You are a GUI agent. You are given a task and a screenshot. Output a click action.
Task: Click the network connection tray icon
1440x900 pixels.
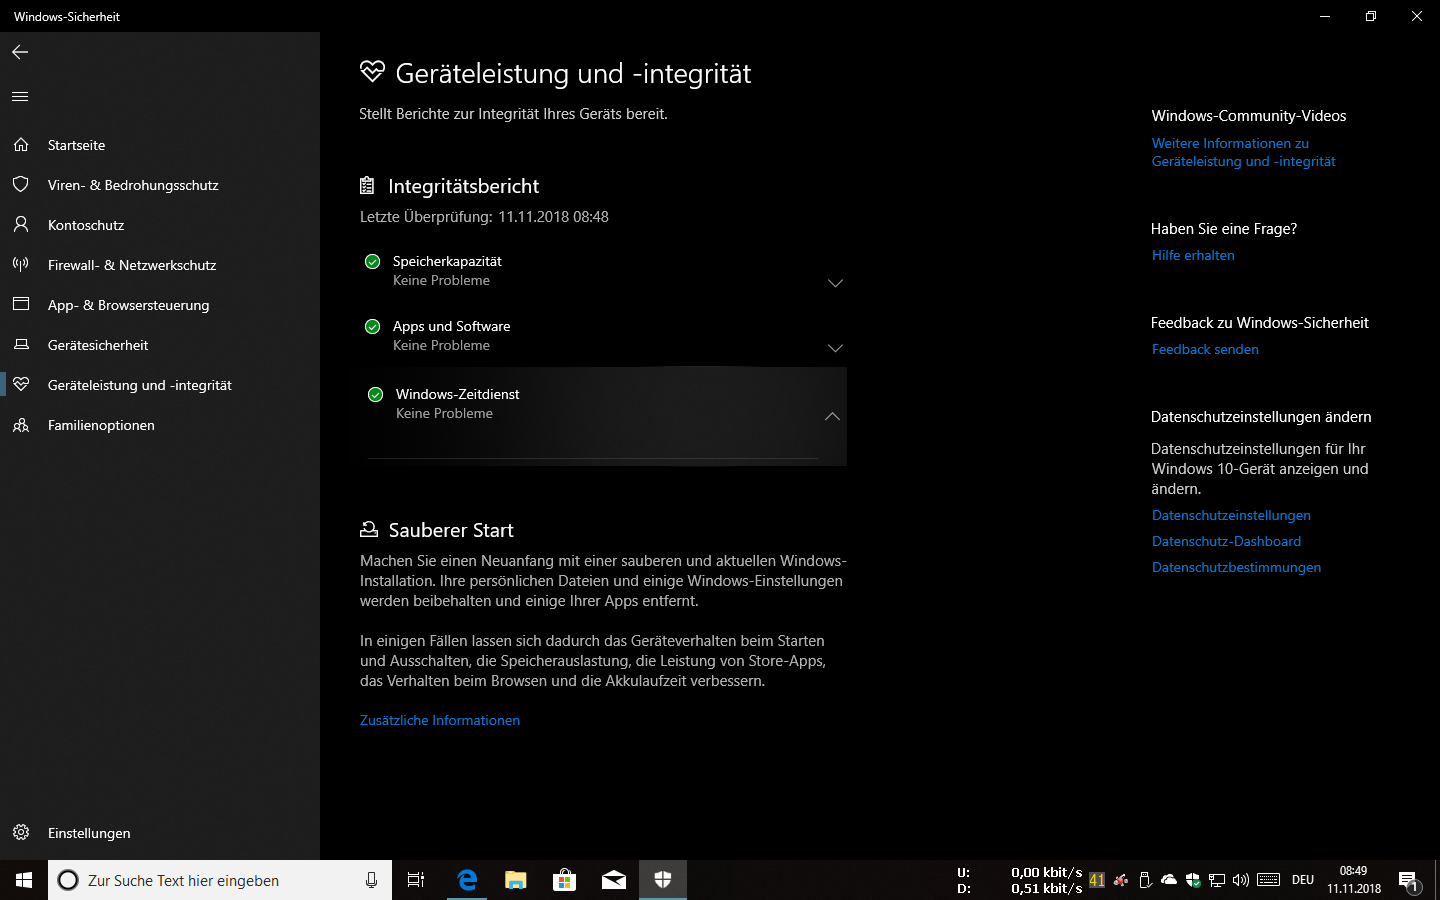tap(1217, 880)
